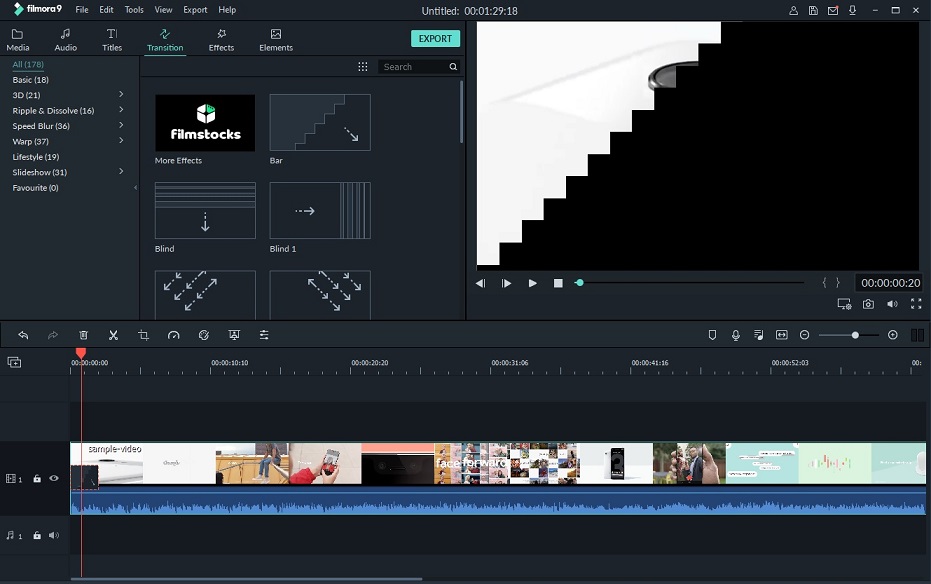Open the Speed control icon

tap(173, 335)
